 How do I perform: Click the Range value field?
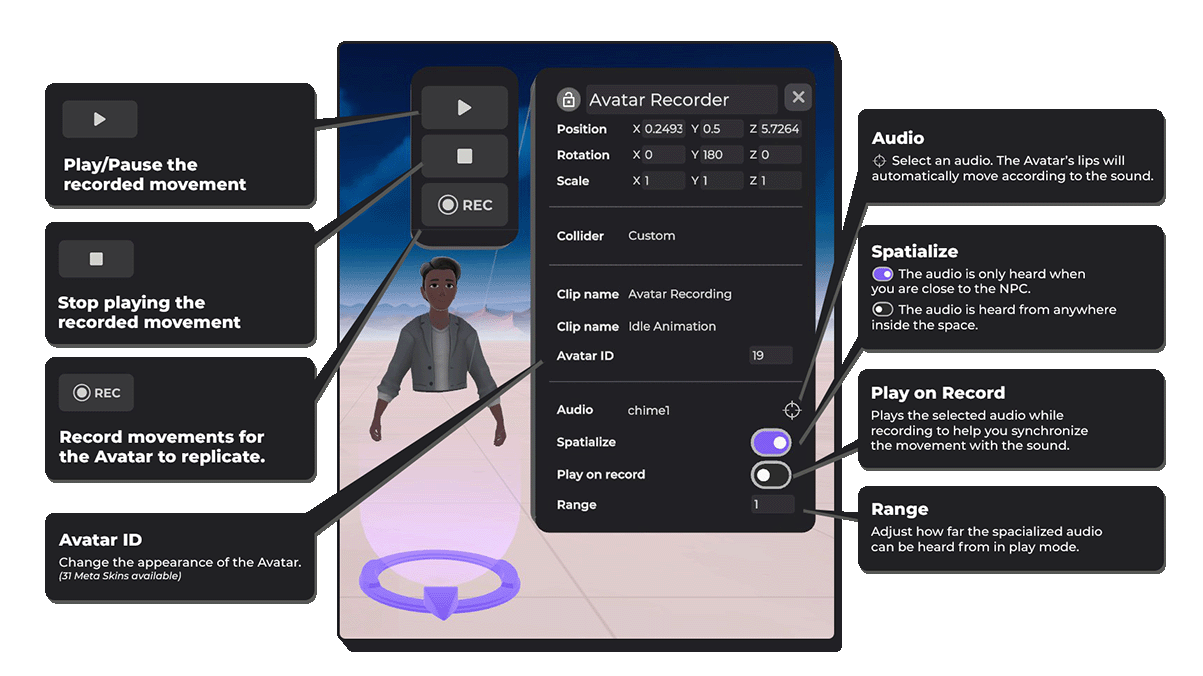click(x=773, y=505)
